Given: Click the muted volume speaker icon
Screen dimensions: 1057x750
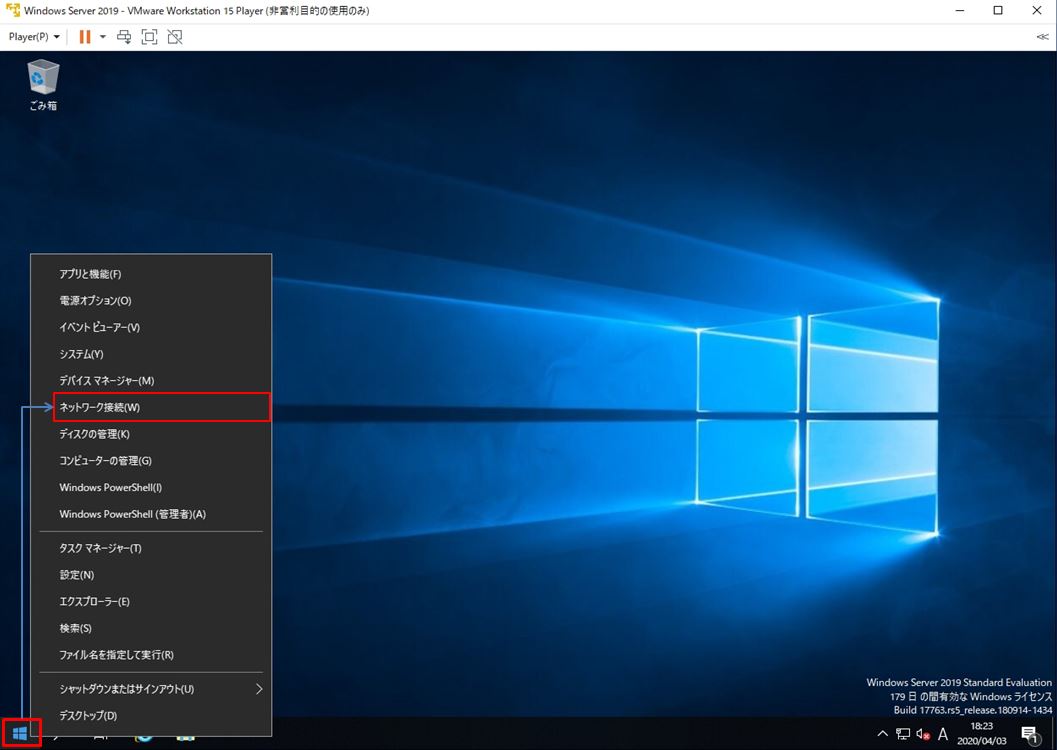Looking at the screenshot, I should point(924,734).
